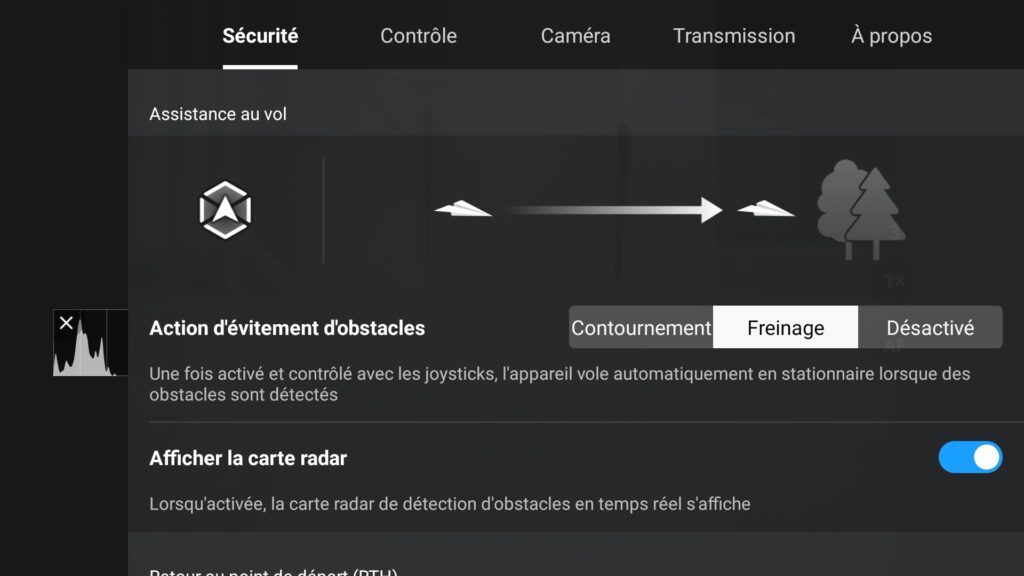Image resolution: width=1024 pixels, height=576 pixels.
Task: Click the paper plane icon nearest the trees
Action: [766, 208]
